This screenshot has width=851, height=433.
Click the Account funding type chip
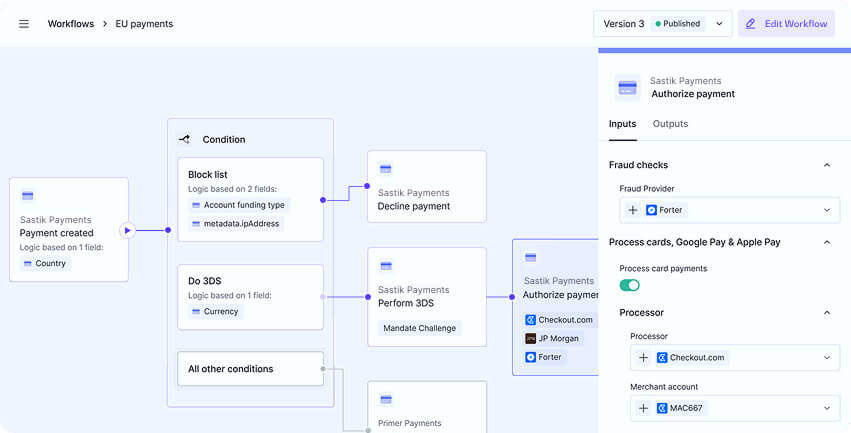tap(239, 205)
